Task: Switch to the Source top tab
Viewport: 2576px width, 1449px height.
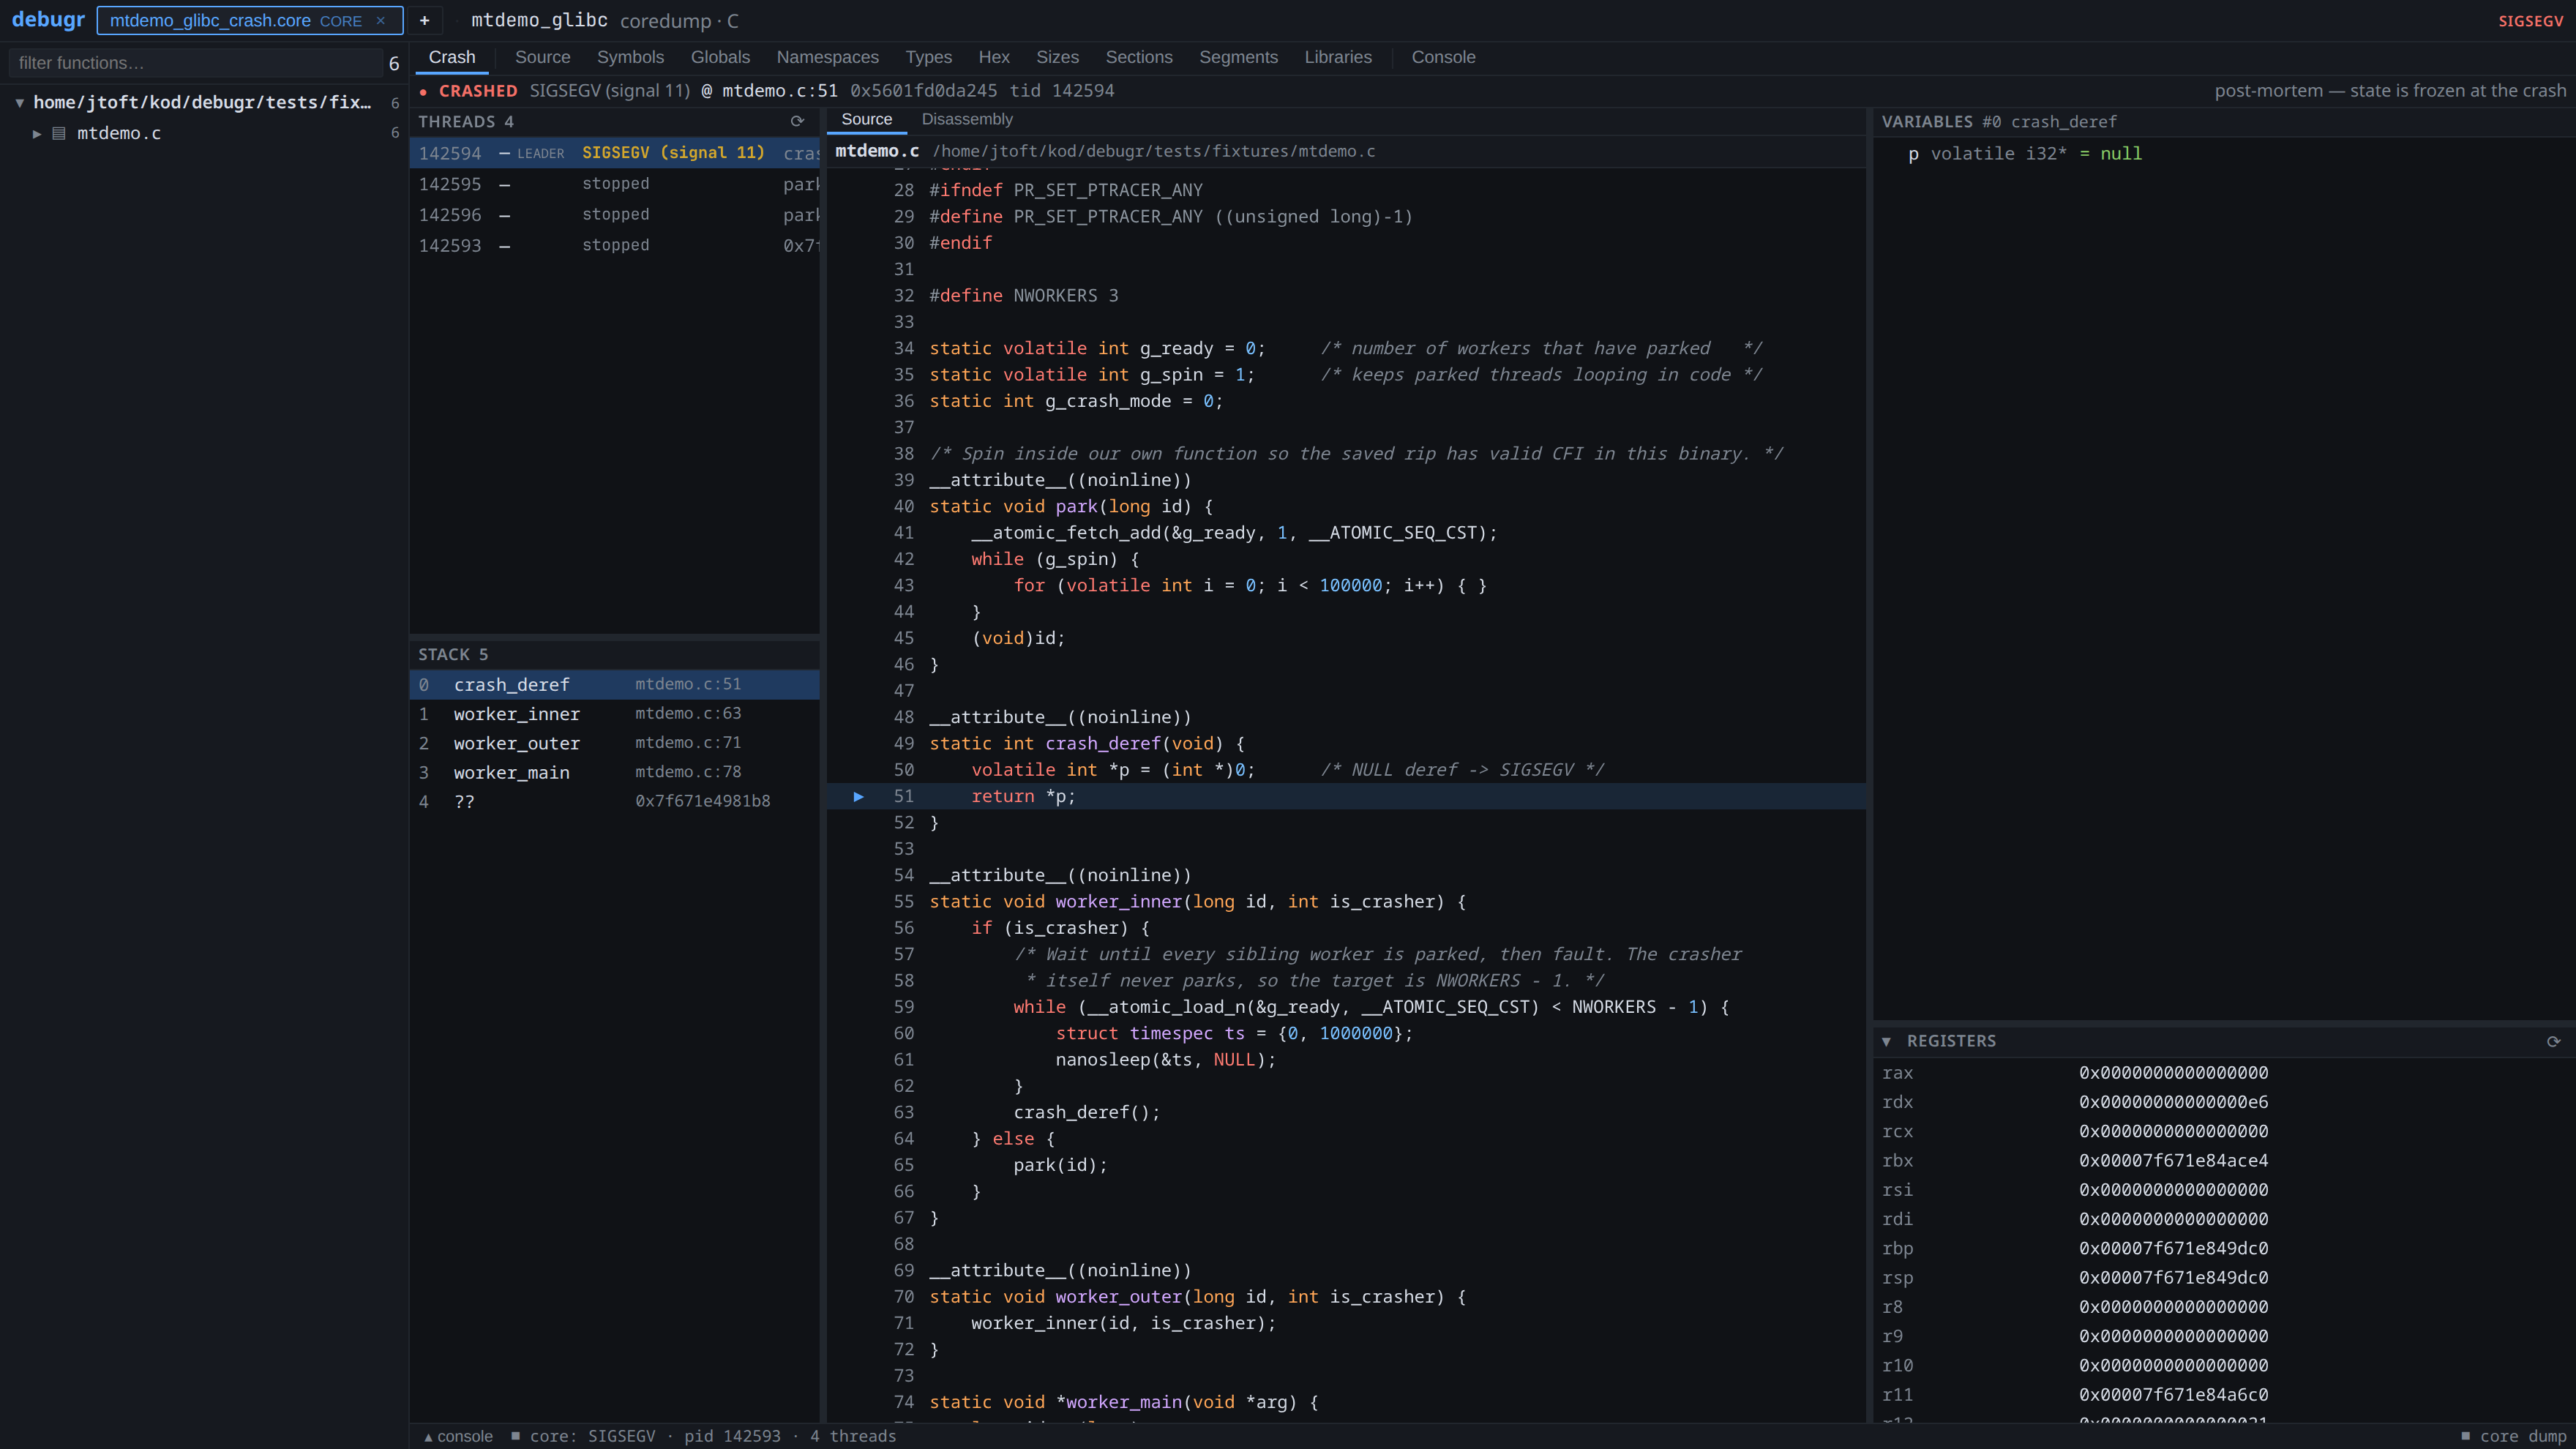Action: 542,57
